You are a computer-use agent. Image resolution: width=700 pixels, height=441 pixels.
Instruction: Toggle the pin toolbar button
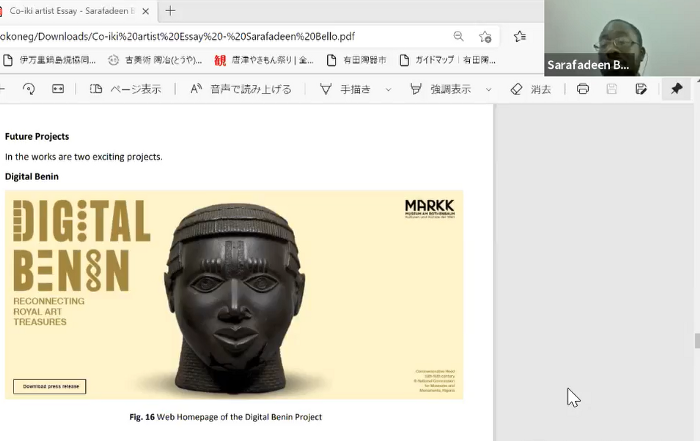click(676, 89)
